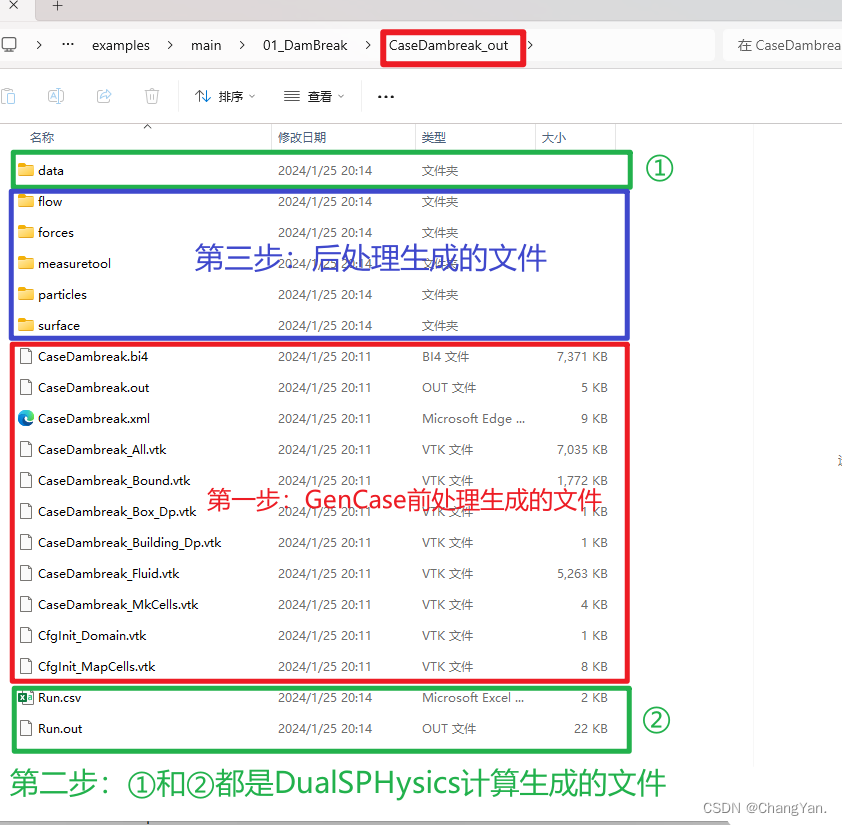Image resolution: width=842 pixels, height=825 pixels.
Task: Close the current tab
Action: (14, 5)
